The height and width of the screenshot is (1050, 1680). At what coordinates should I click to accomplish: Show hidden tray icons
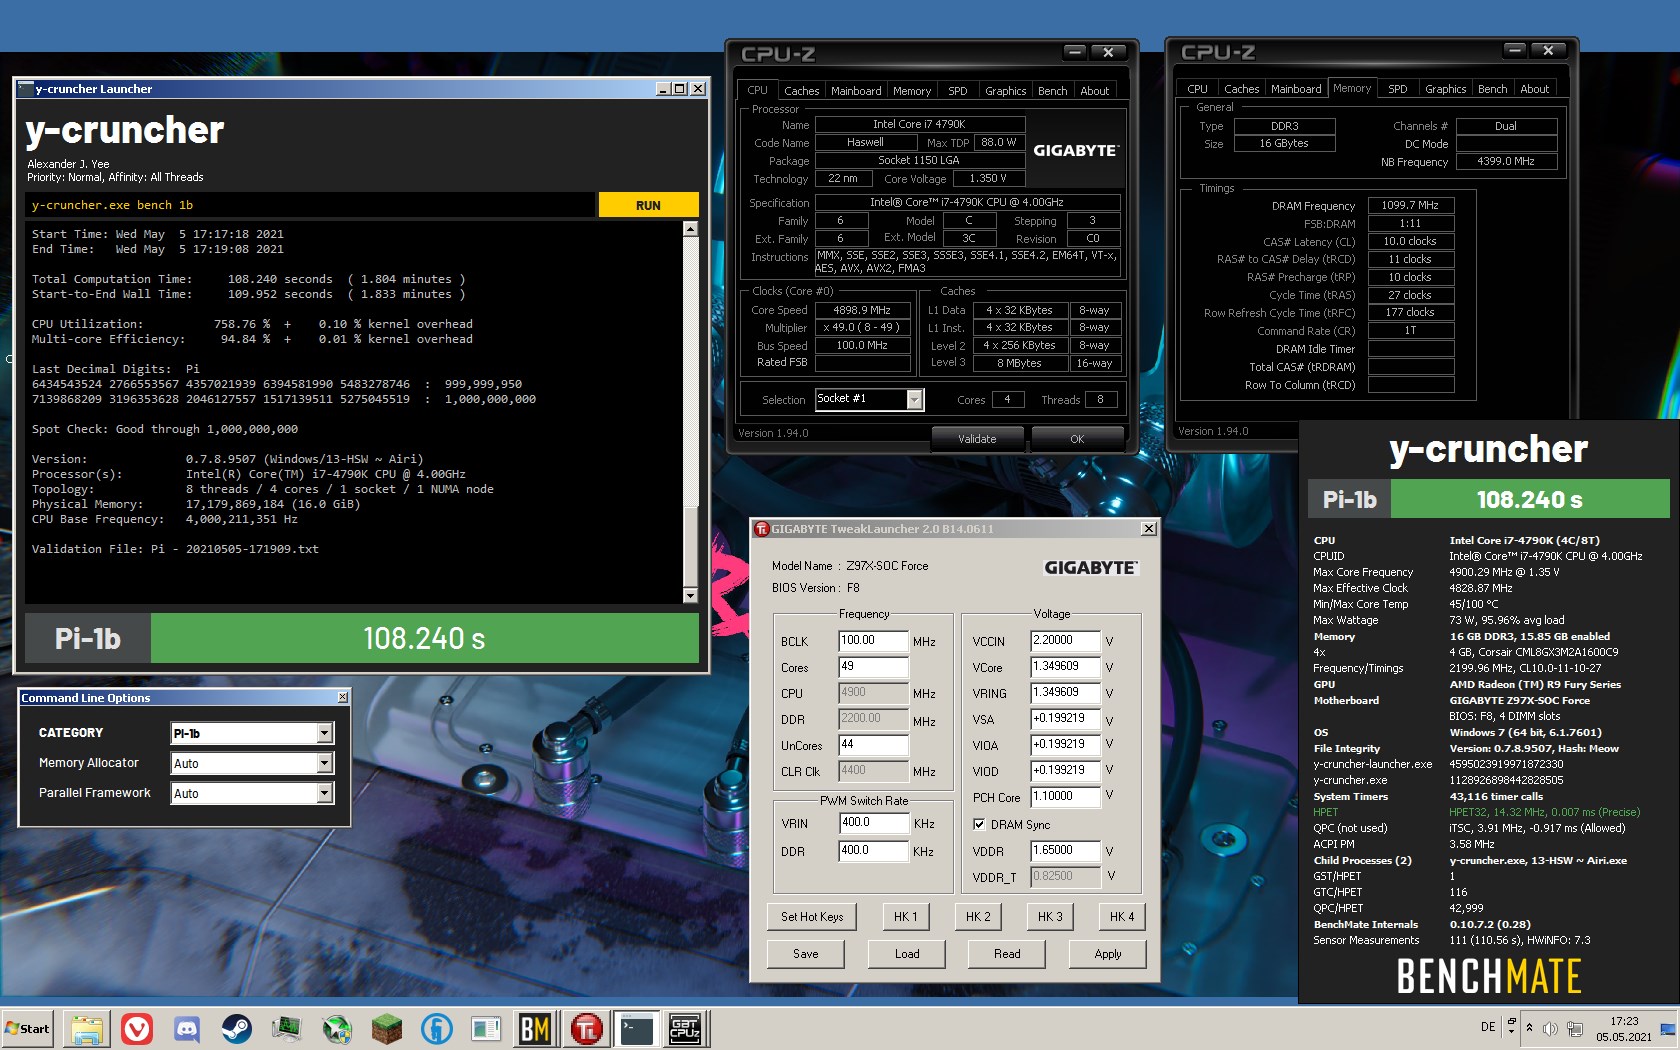(1529, 1029)
